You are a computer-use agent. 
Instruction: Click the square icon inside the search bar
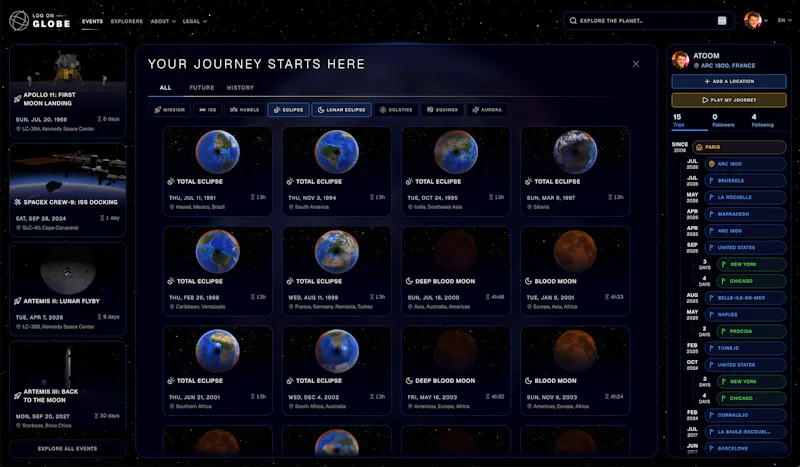point(722,21)
